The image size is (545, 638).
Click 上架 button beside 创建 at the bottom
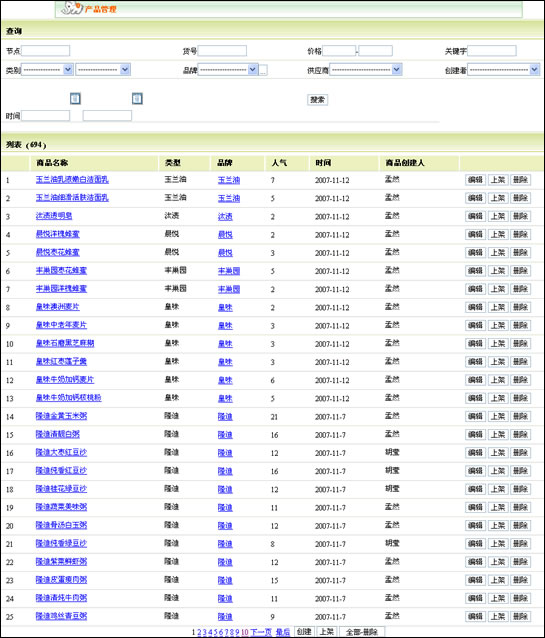326,631
